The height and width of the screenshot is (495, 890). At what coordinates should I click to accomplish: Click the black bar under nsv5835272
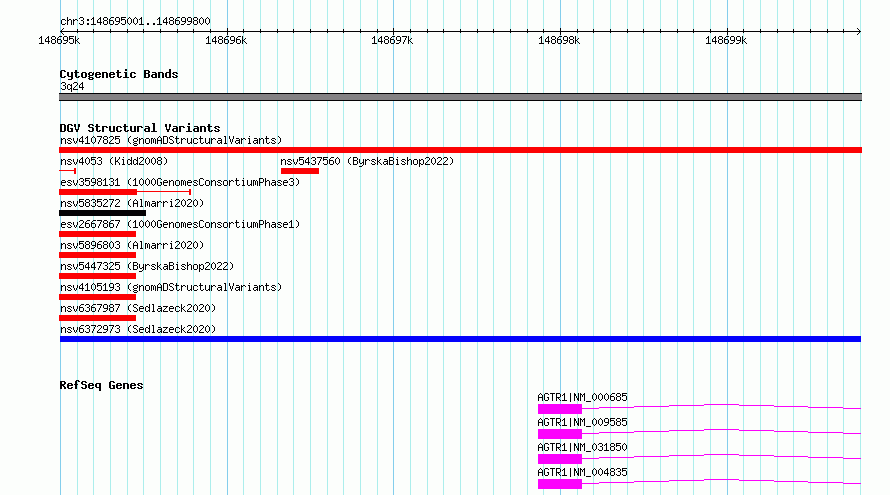(102, 213)
